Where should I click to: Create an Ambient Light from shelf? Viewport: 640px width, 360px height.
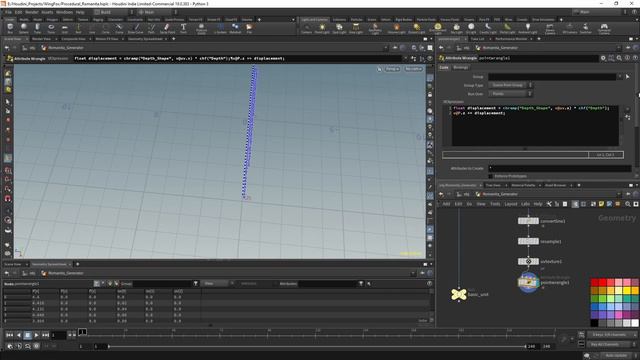[x=527, y=28]
